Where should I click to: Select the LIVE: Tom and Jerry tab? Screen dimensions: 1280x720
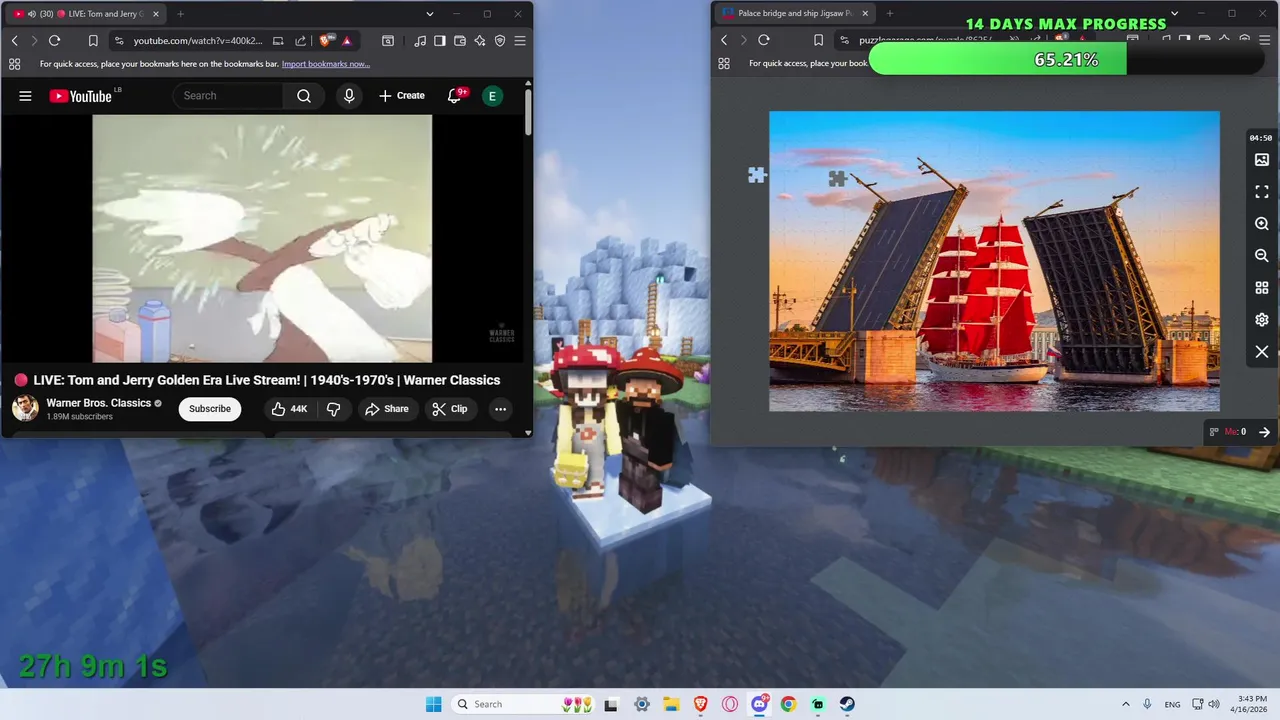[x=84, y=14]
